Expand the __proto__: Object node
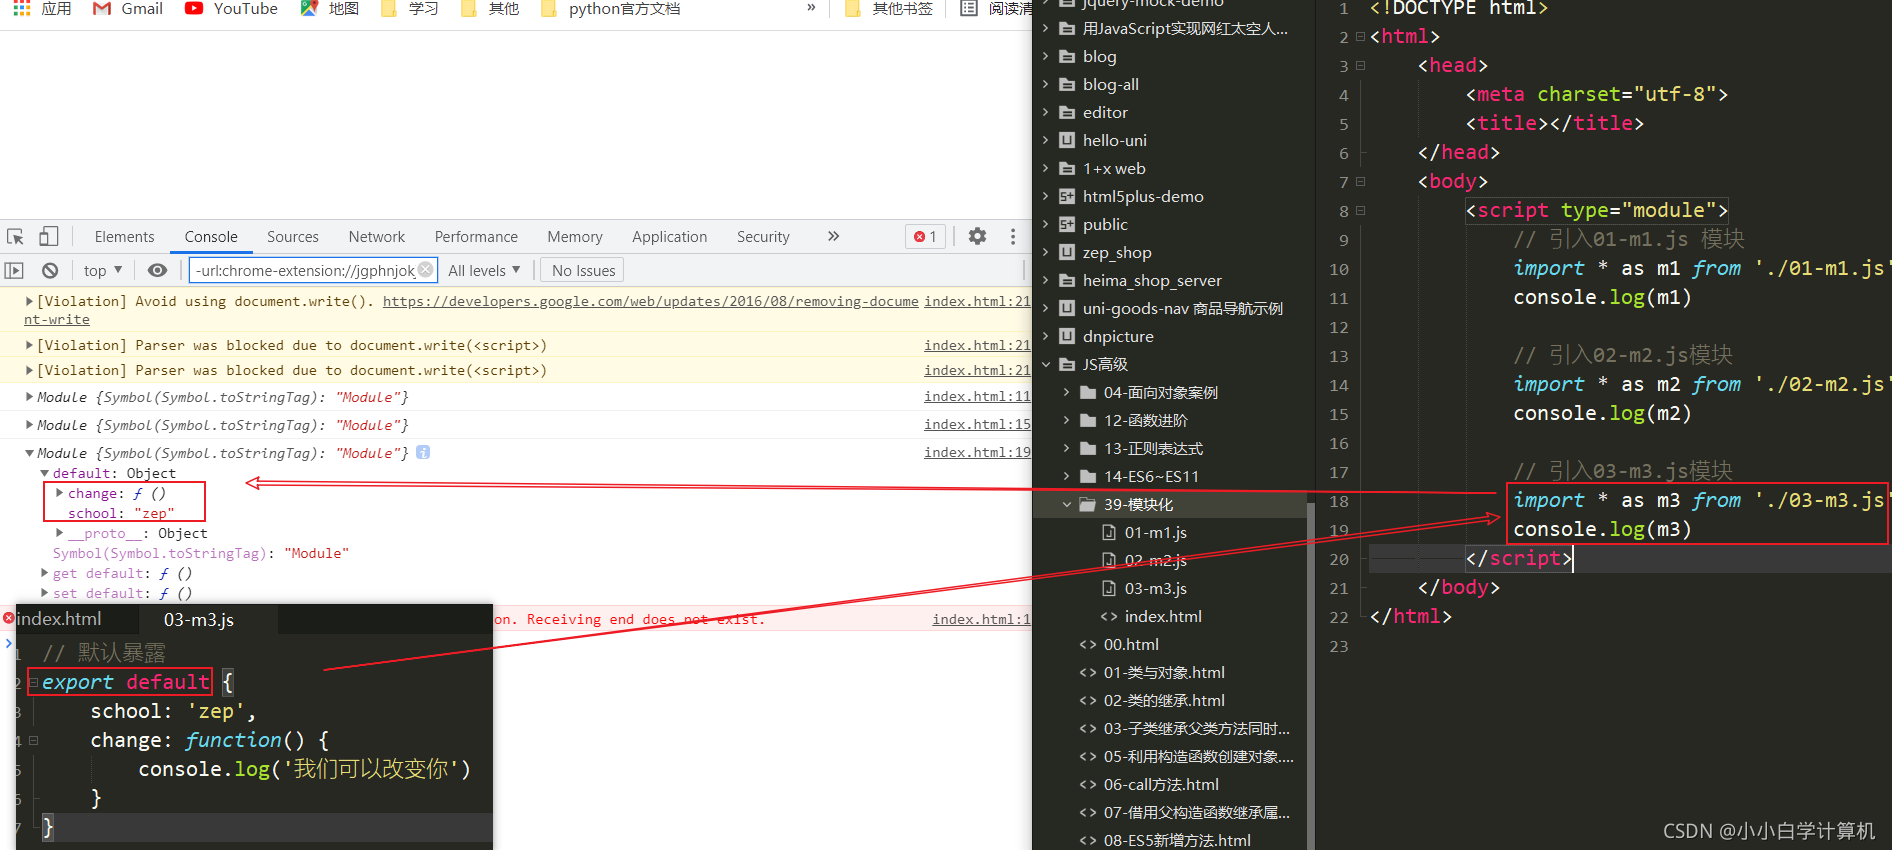Screen dimensions: 1892x850 pyautogui.click(x=60, y=533)
